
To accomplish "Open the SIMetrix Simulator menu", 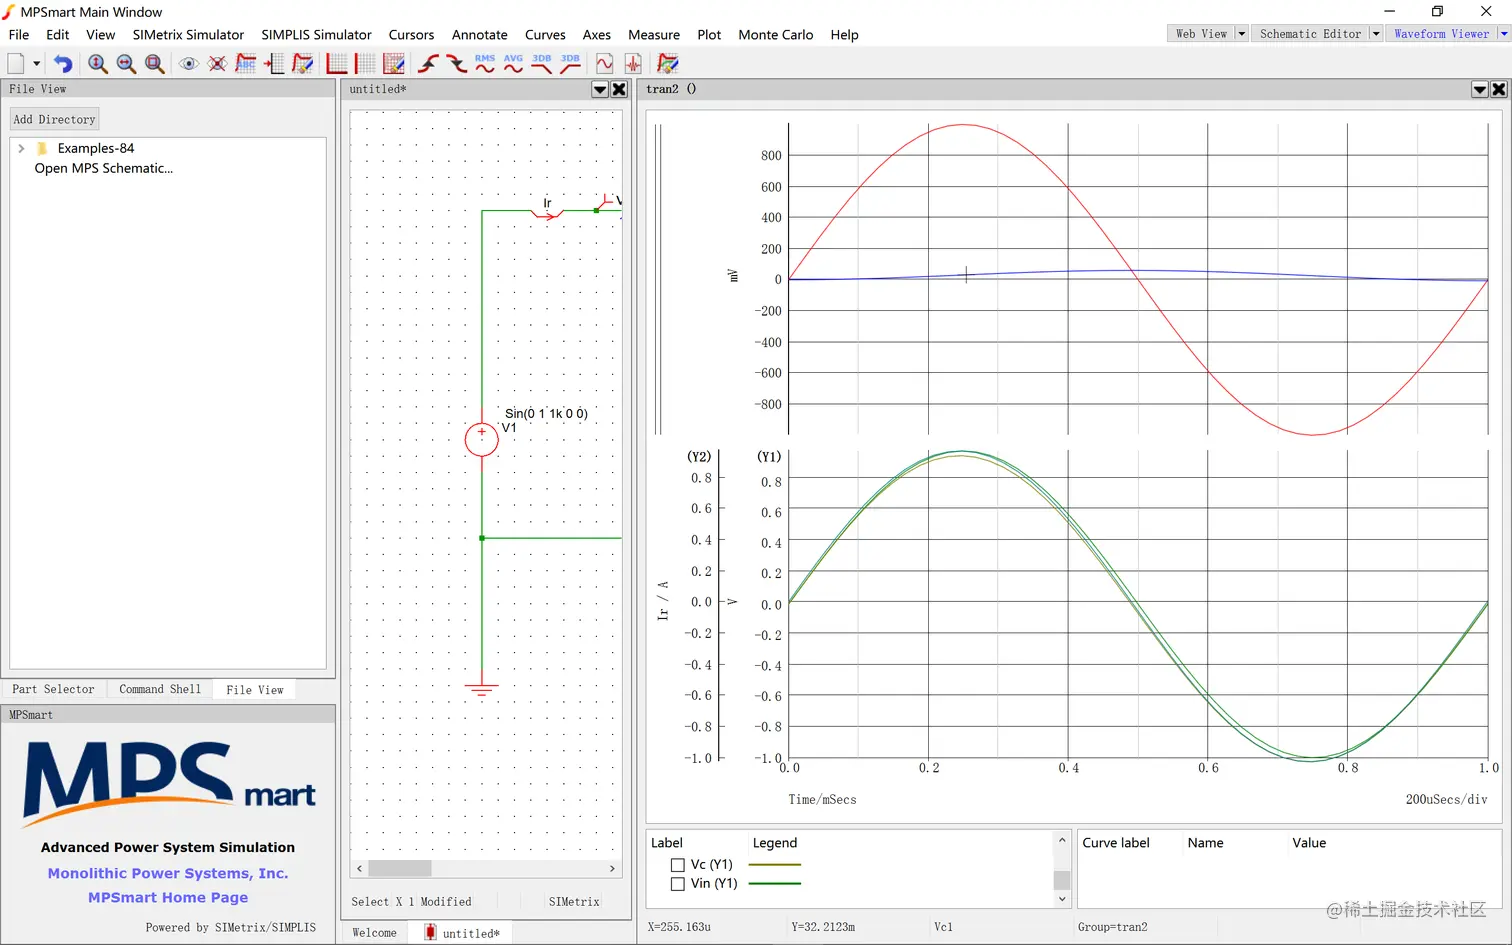I will point(188,35).
